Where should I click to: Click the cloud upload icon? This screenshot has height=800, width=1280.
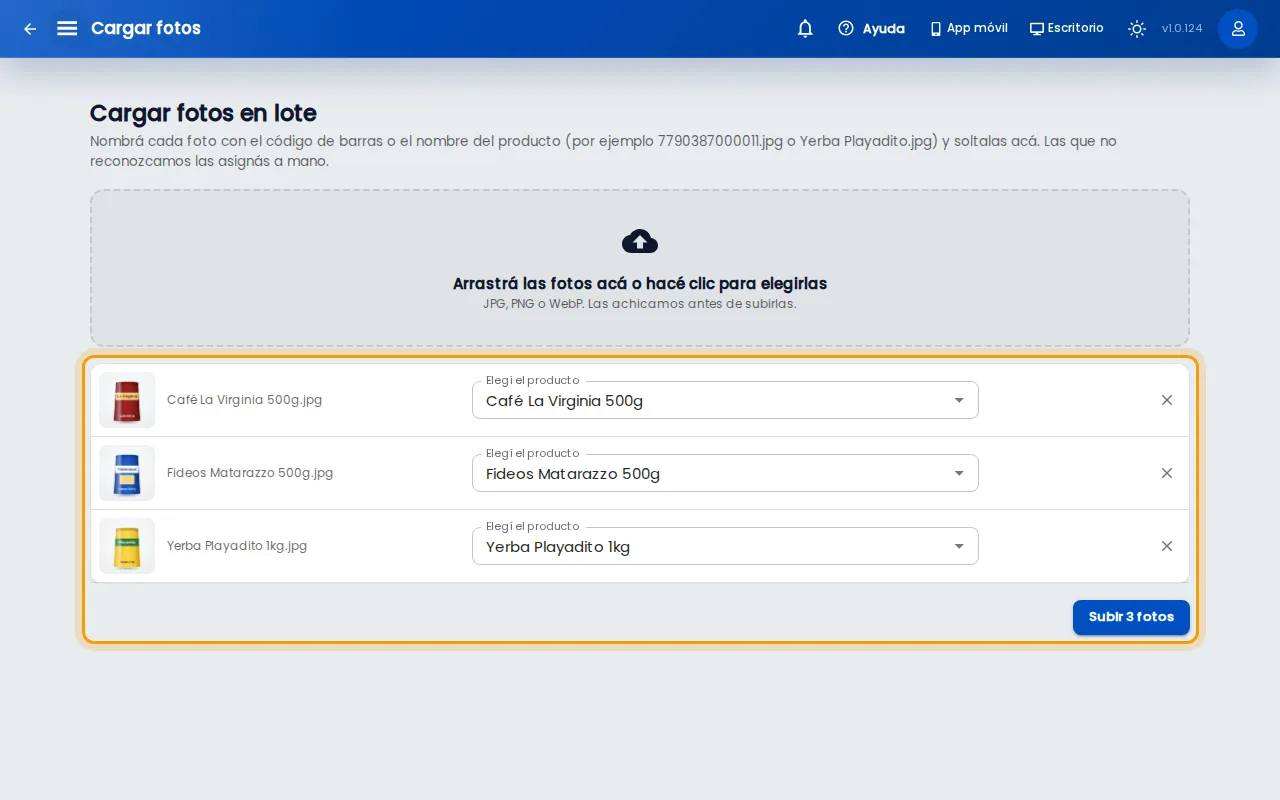click(640, 241)
